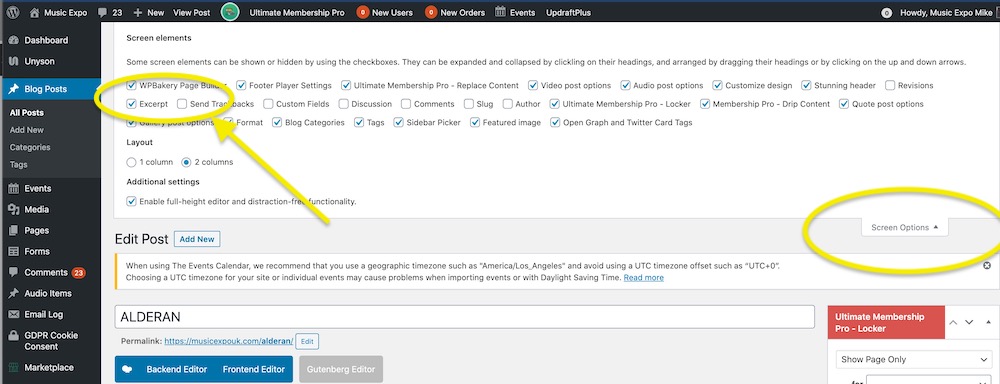This screenshot has width=1000, height=384.
Task: Click the Forms sidebar icon
Action: (x=14, y=251)
